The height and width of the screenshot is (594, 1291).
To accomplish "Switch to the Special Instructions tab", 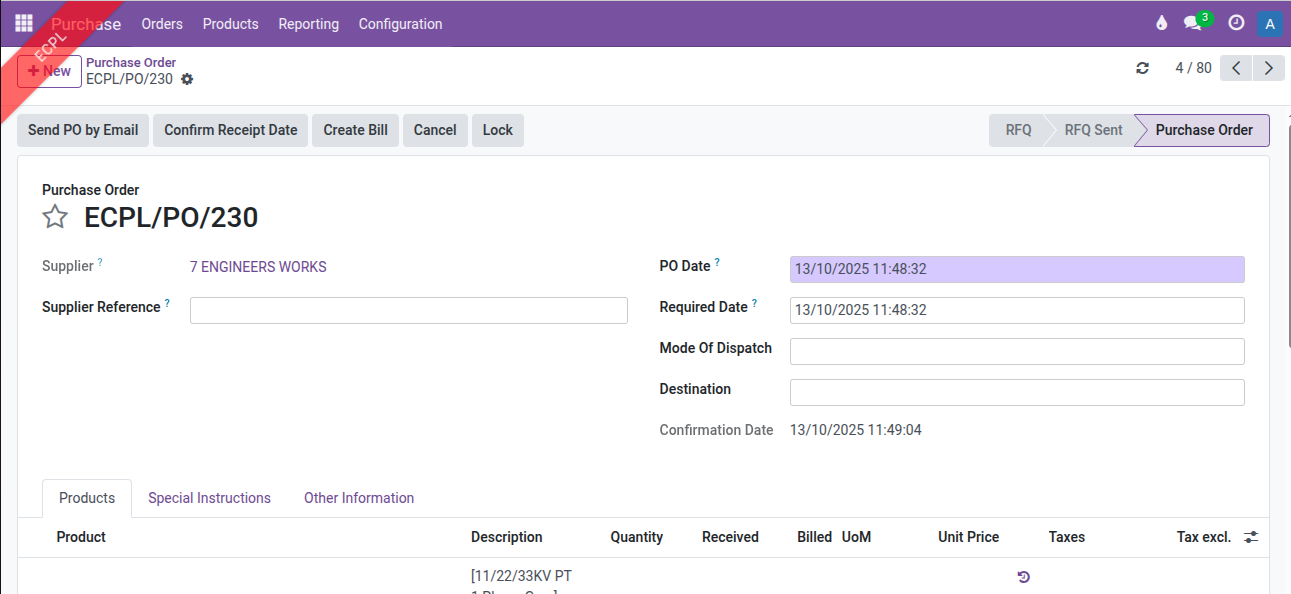I will tap(209, 498).
